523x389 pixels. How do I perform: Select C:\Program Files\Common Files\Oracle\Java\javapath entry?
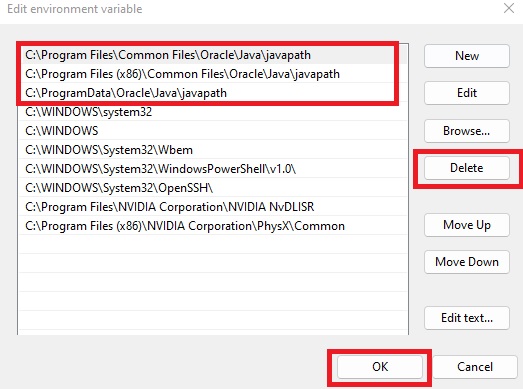[213, 55]
